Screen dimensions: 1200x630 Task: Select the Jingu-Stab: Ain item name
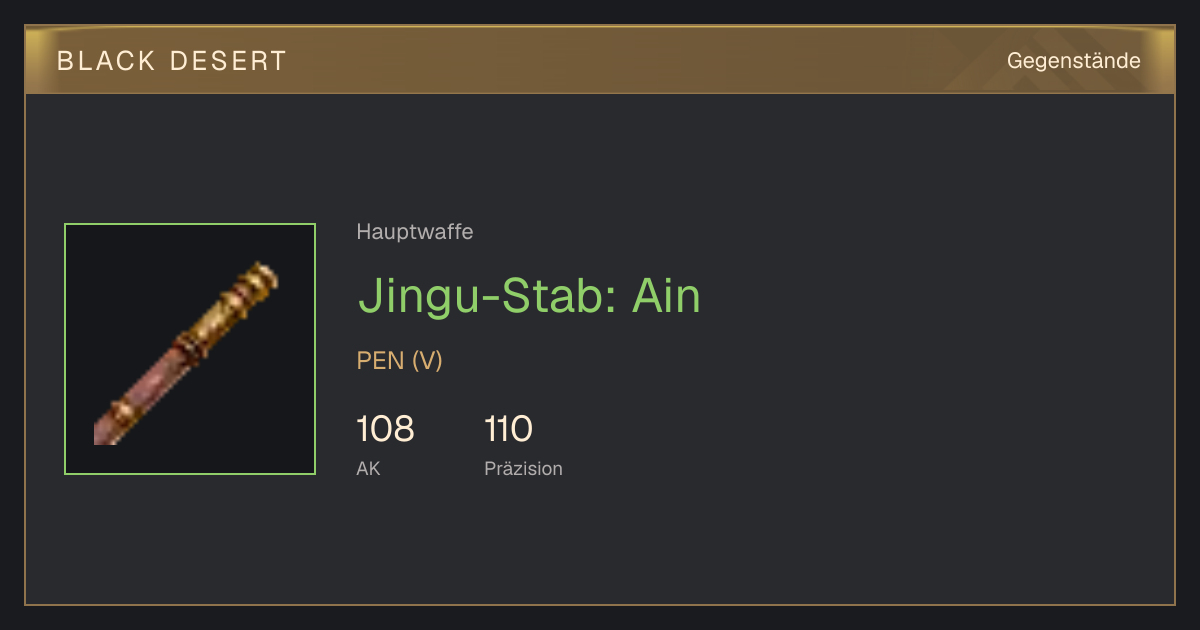pos(529,296)
